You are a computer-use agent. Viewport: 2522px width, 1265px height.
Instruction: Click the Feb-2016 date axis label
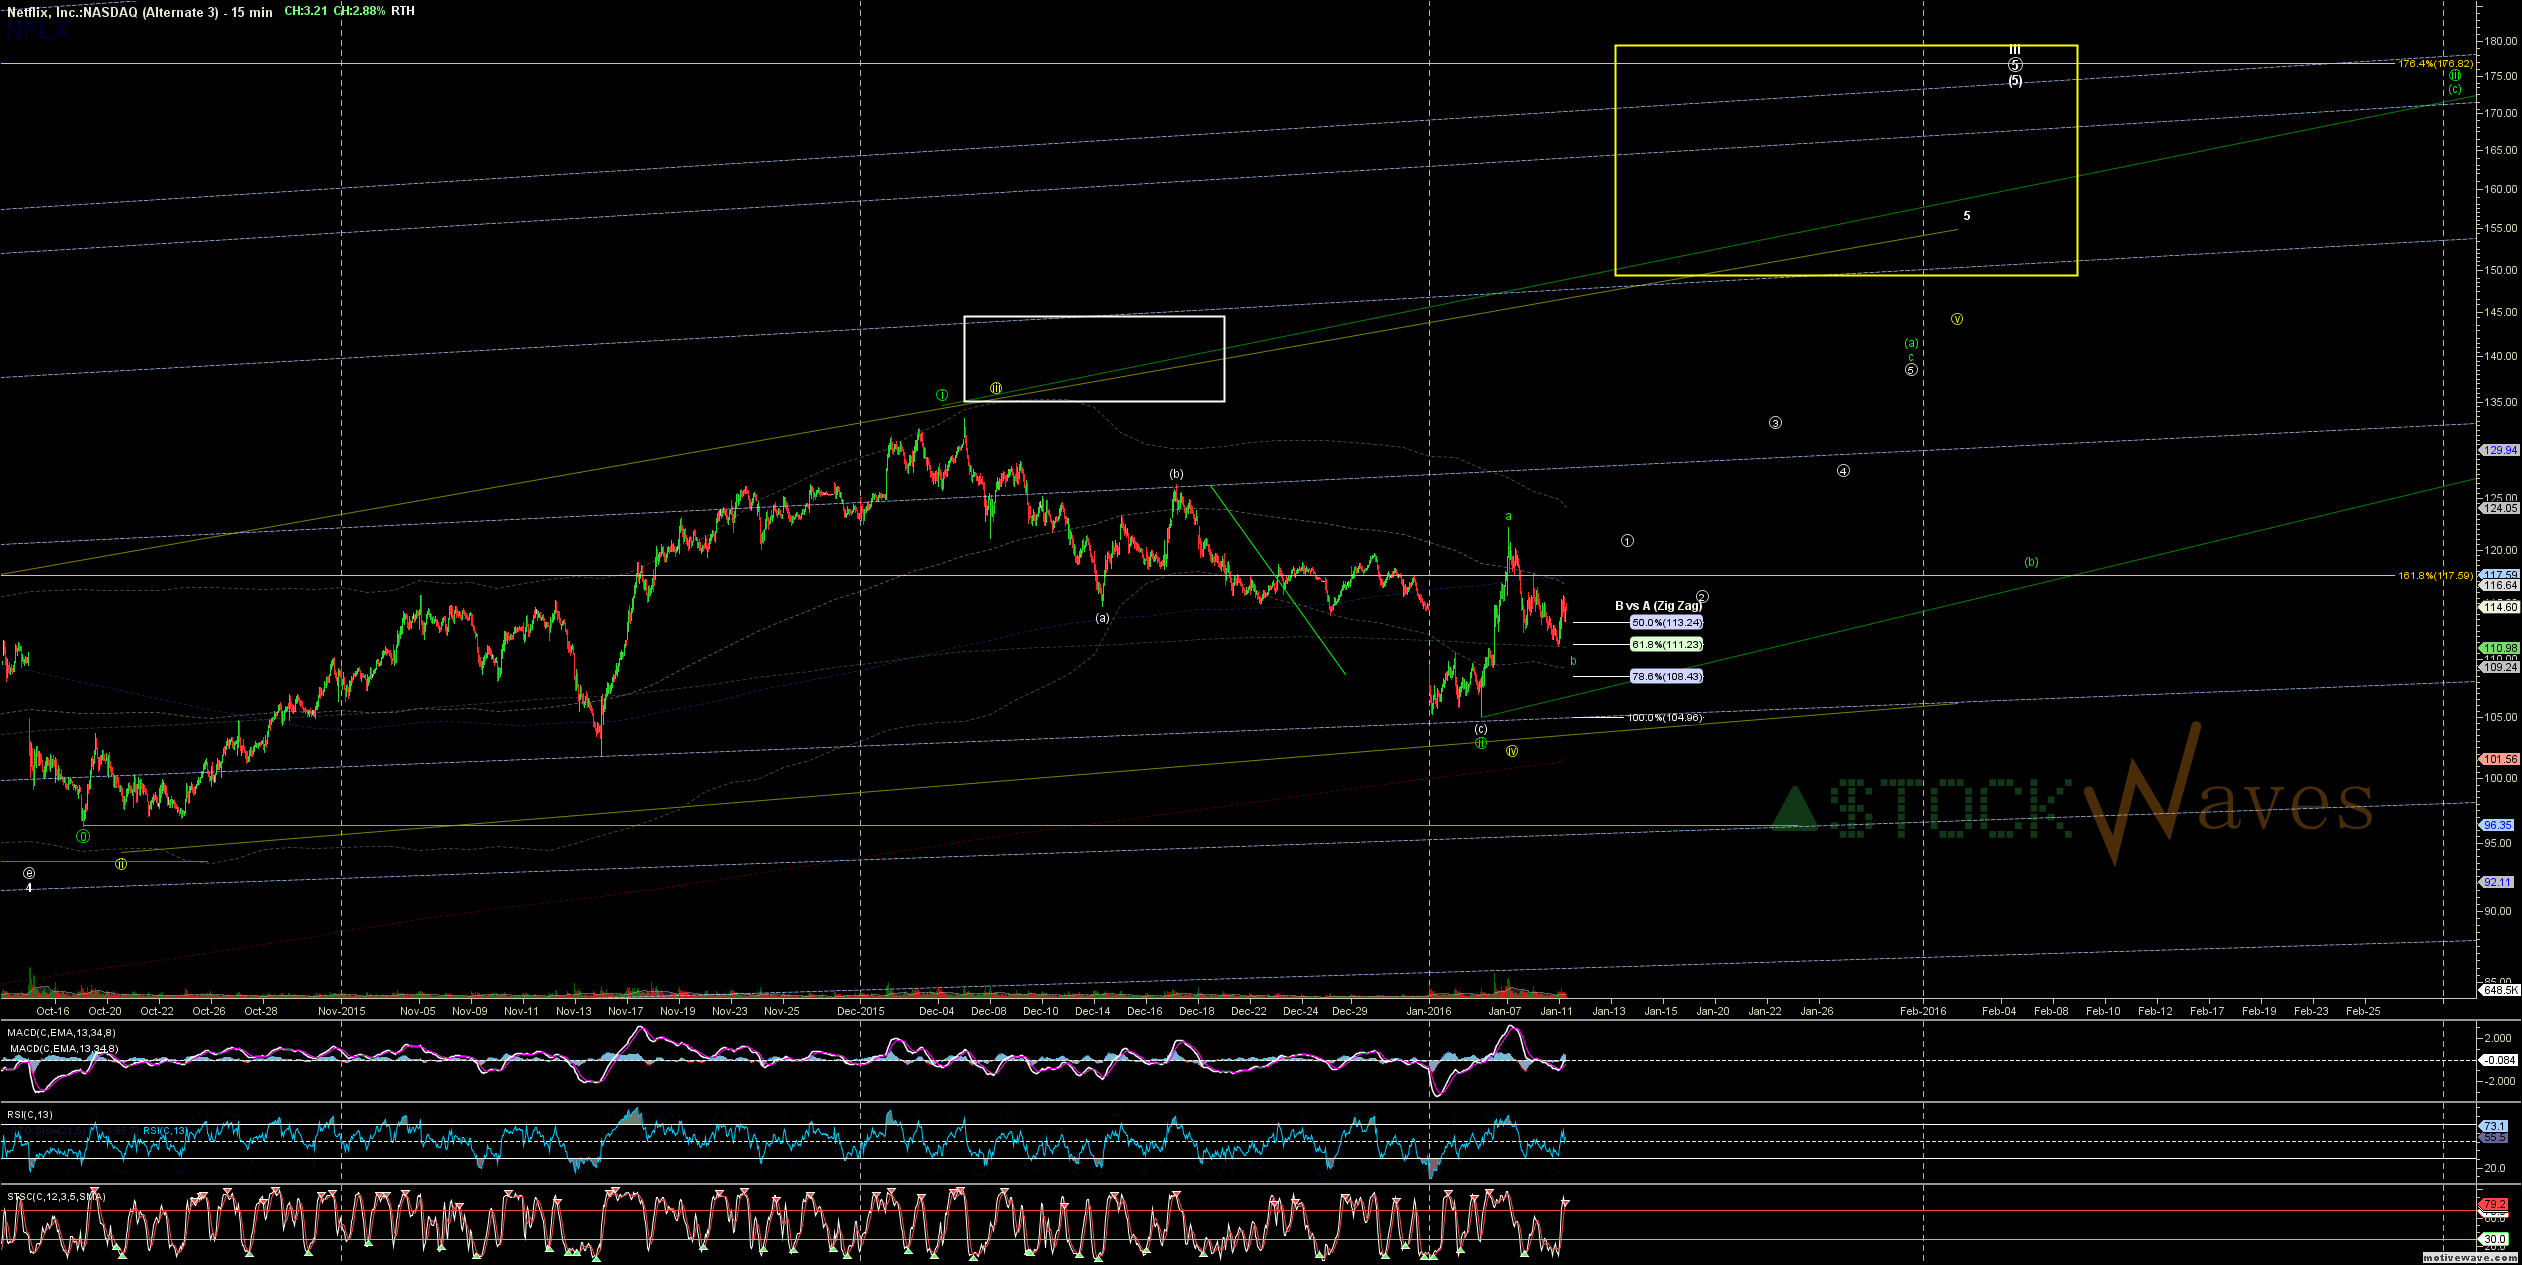[1924, 1011]
